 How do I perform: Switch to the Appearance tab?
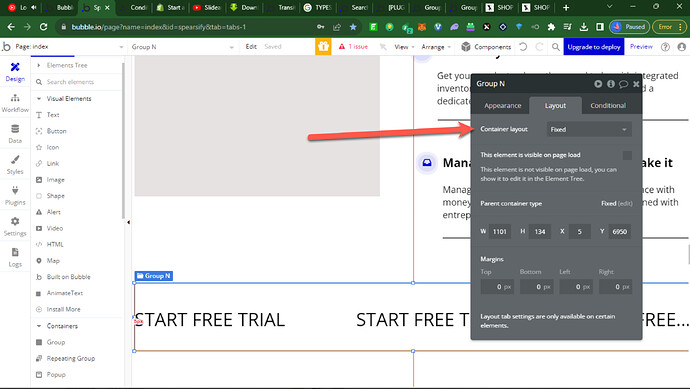click(503, 106)
